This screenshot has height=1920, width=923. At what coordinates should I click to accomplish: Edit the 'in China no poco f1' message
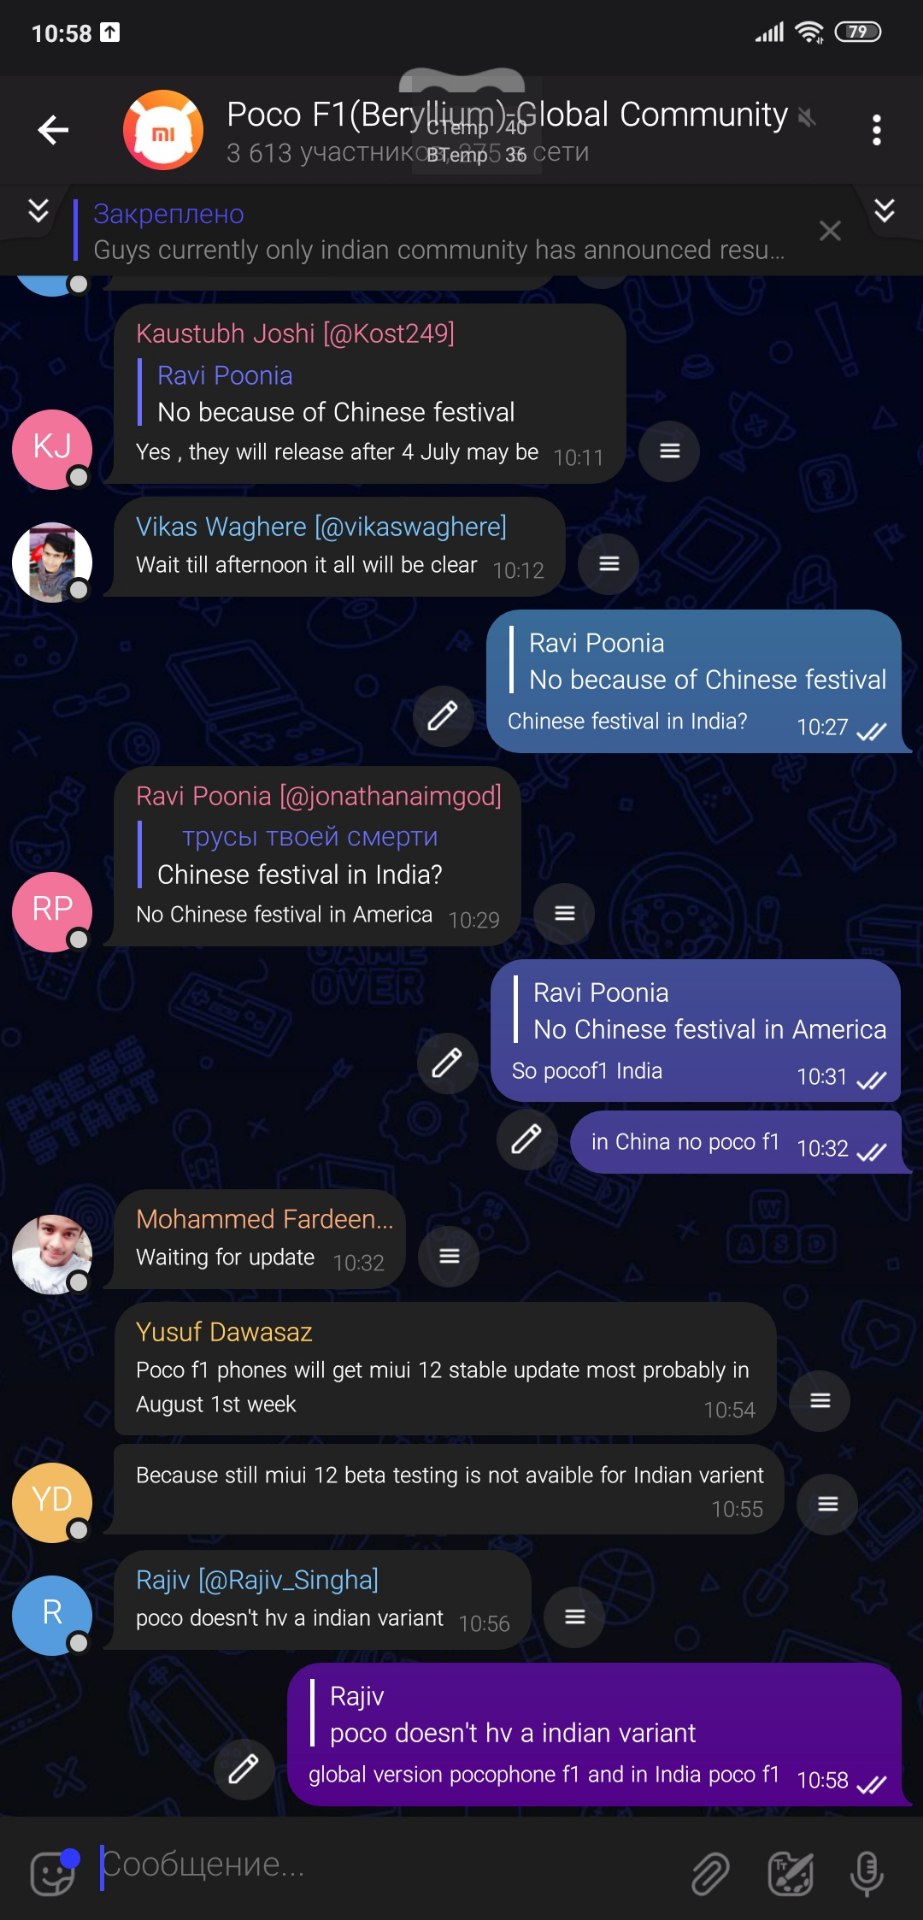coord(527,1139)
